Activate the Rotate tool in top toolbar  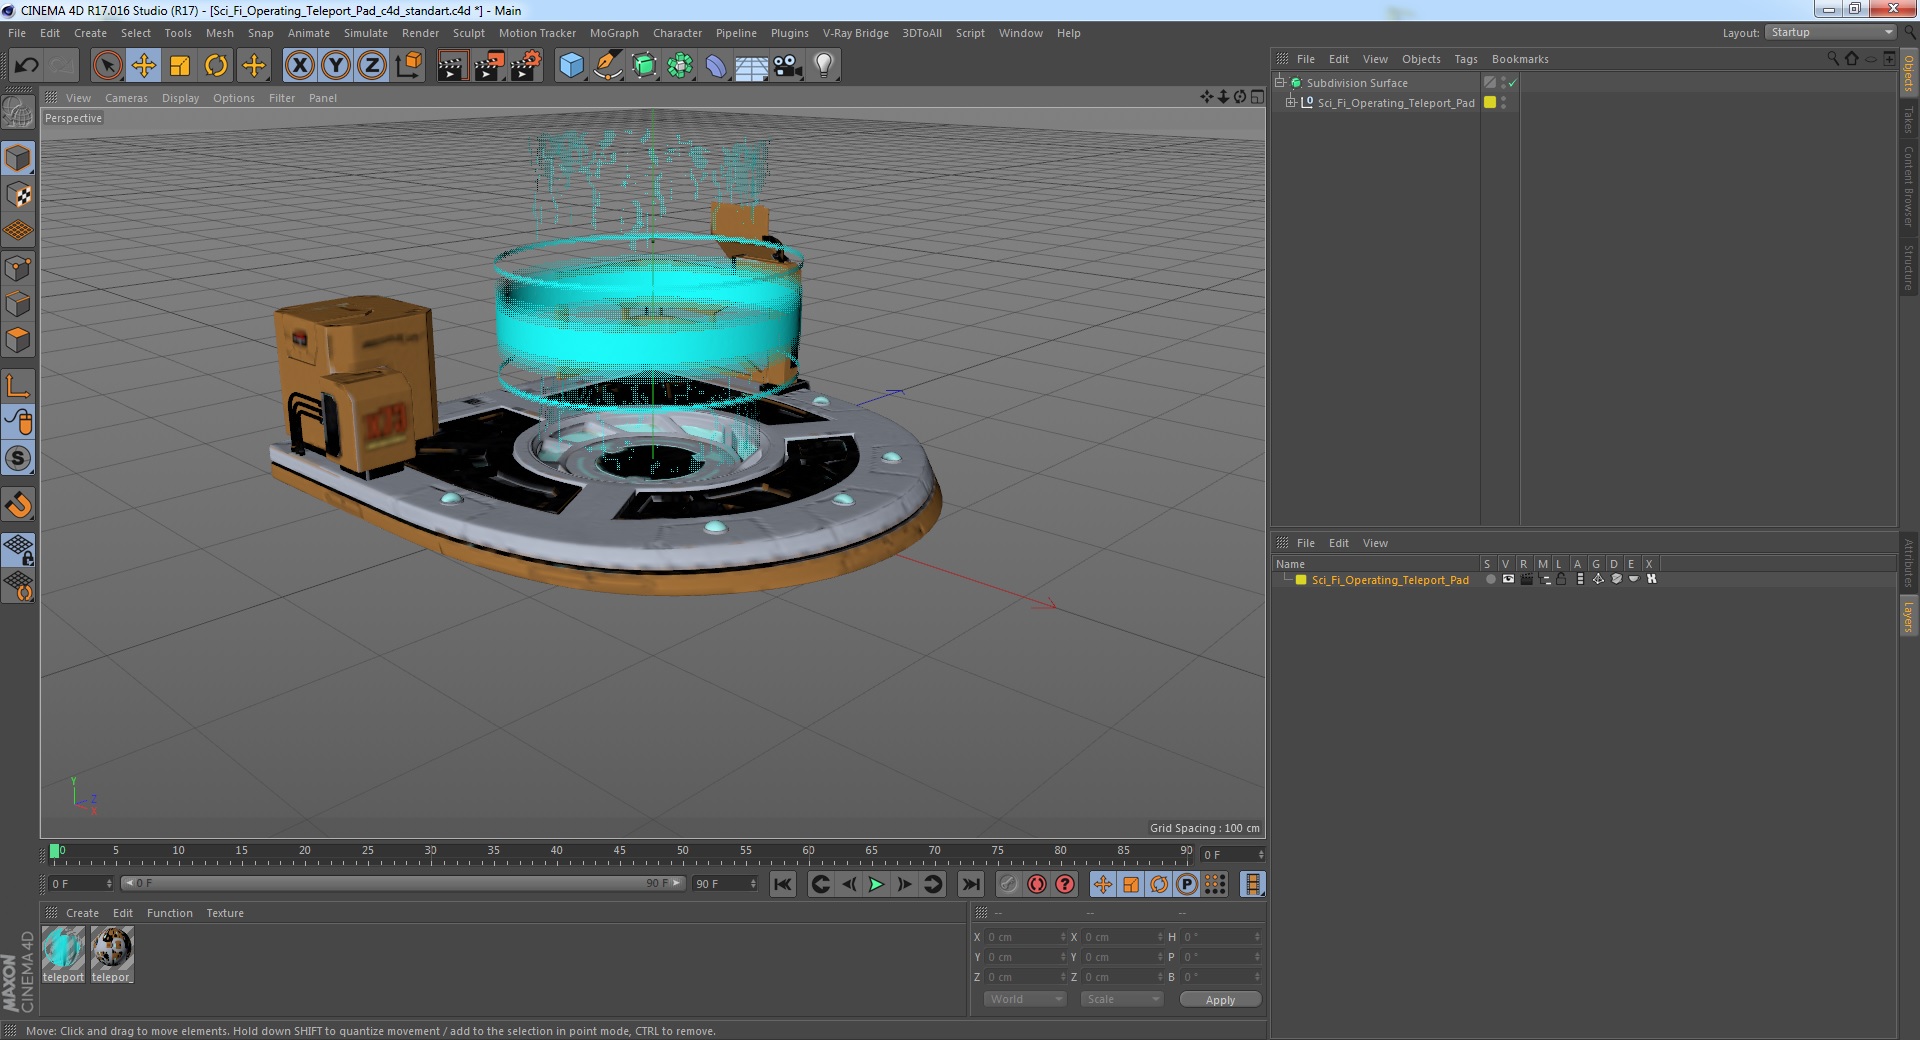[x=216, y=66]
